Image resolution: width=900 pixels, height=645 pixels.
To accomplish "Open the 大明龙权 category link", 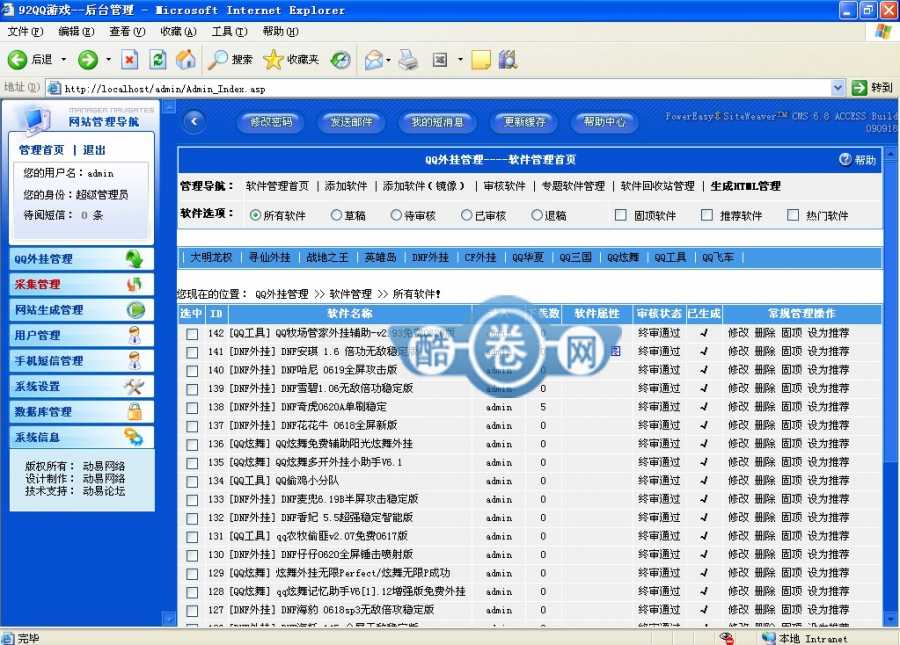I will click(x=211, y=257).
